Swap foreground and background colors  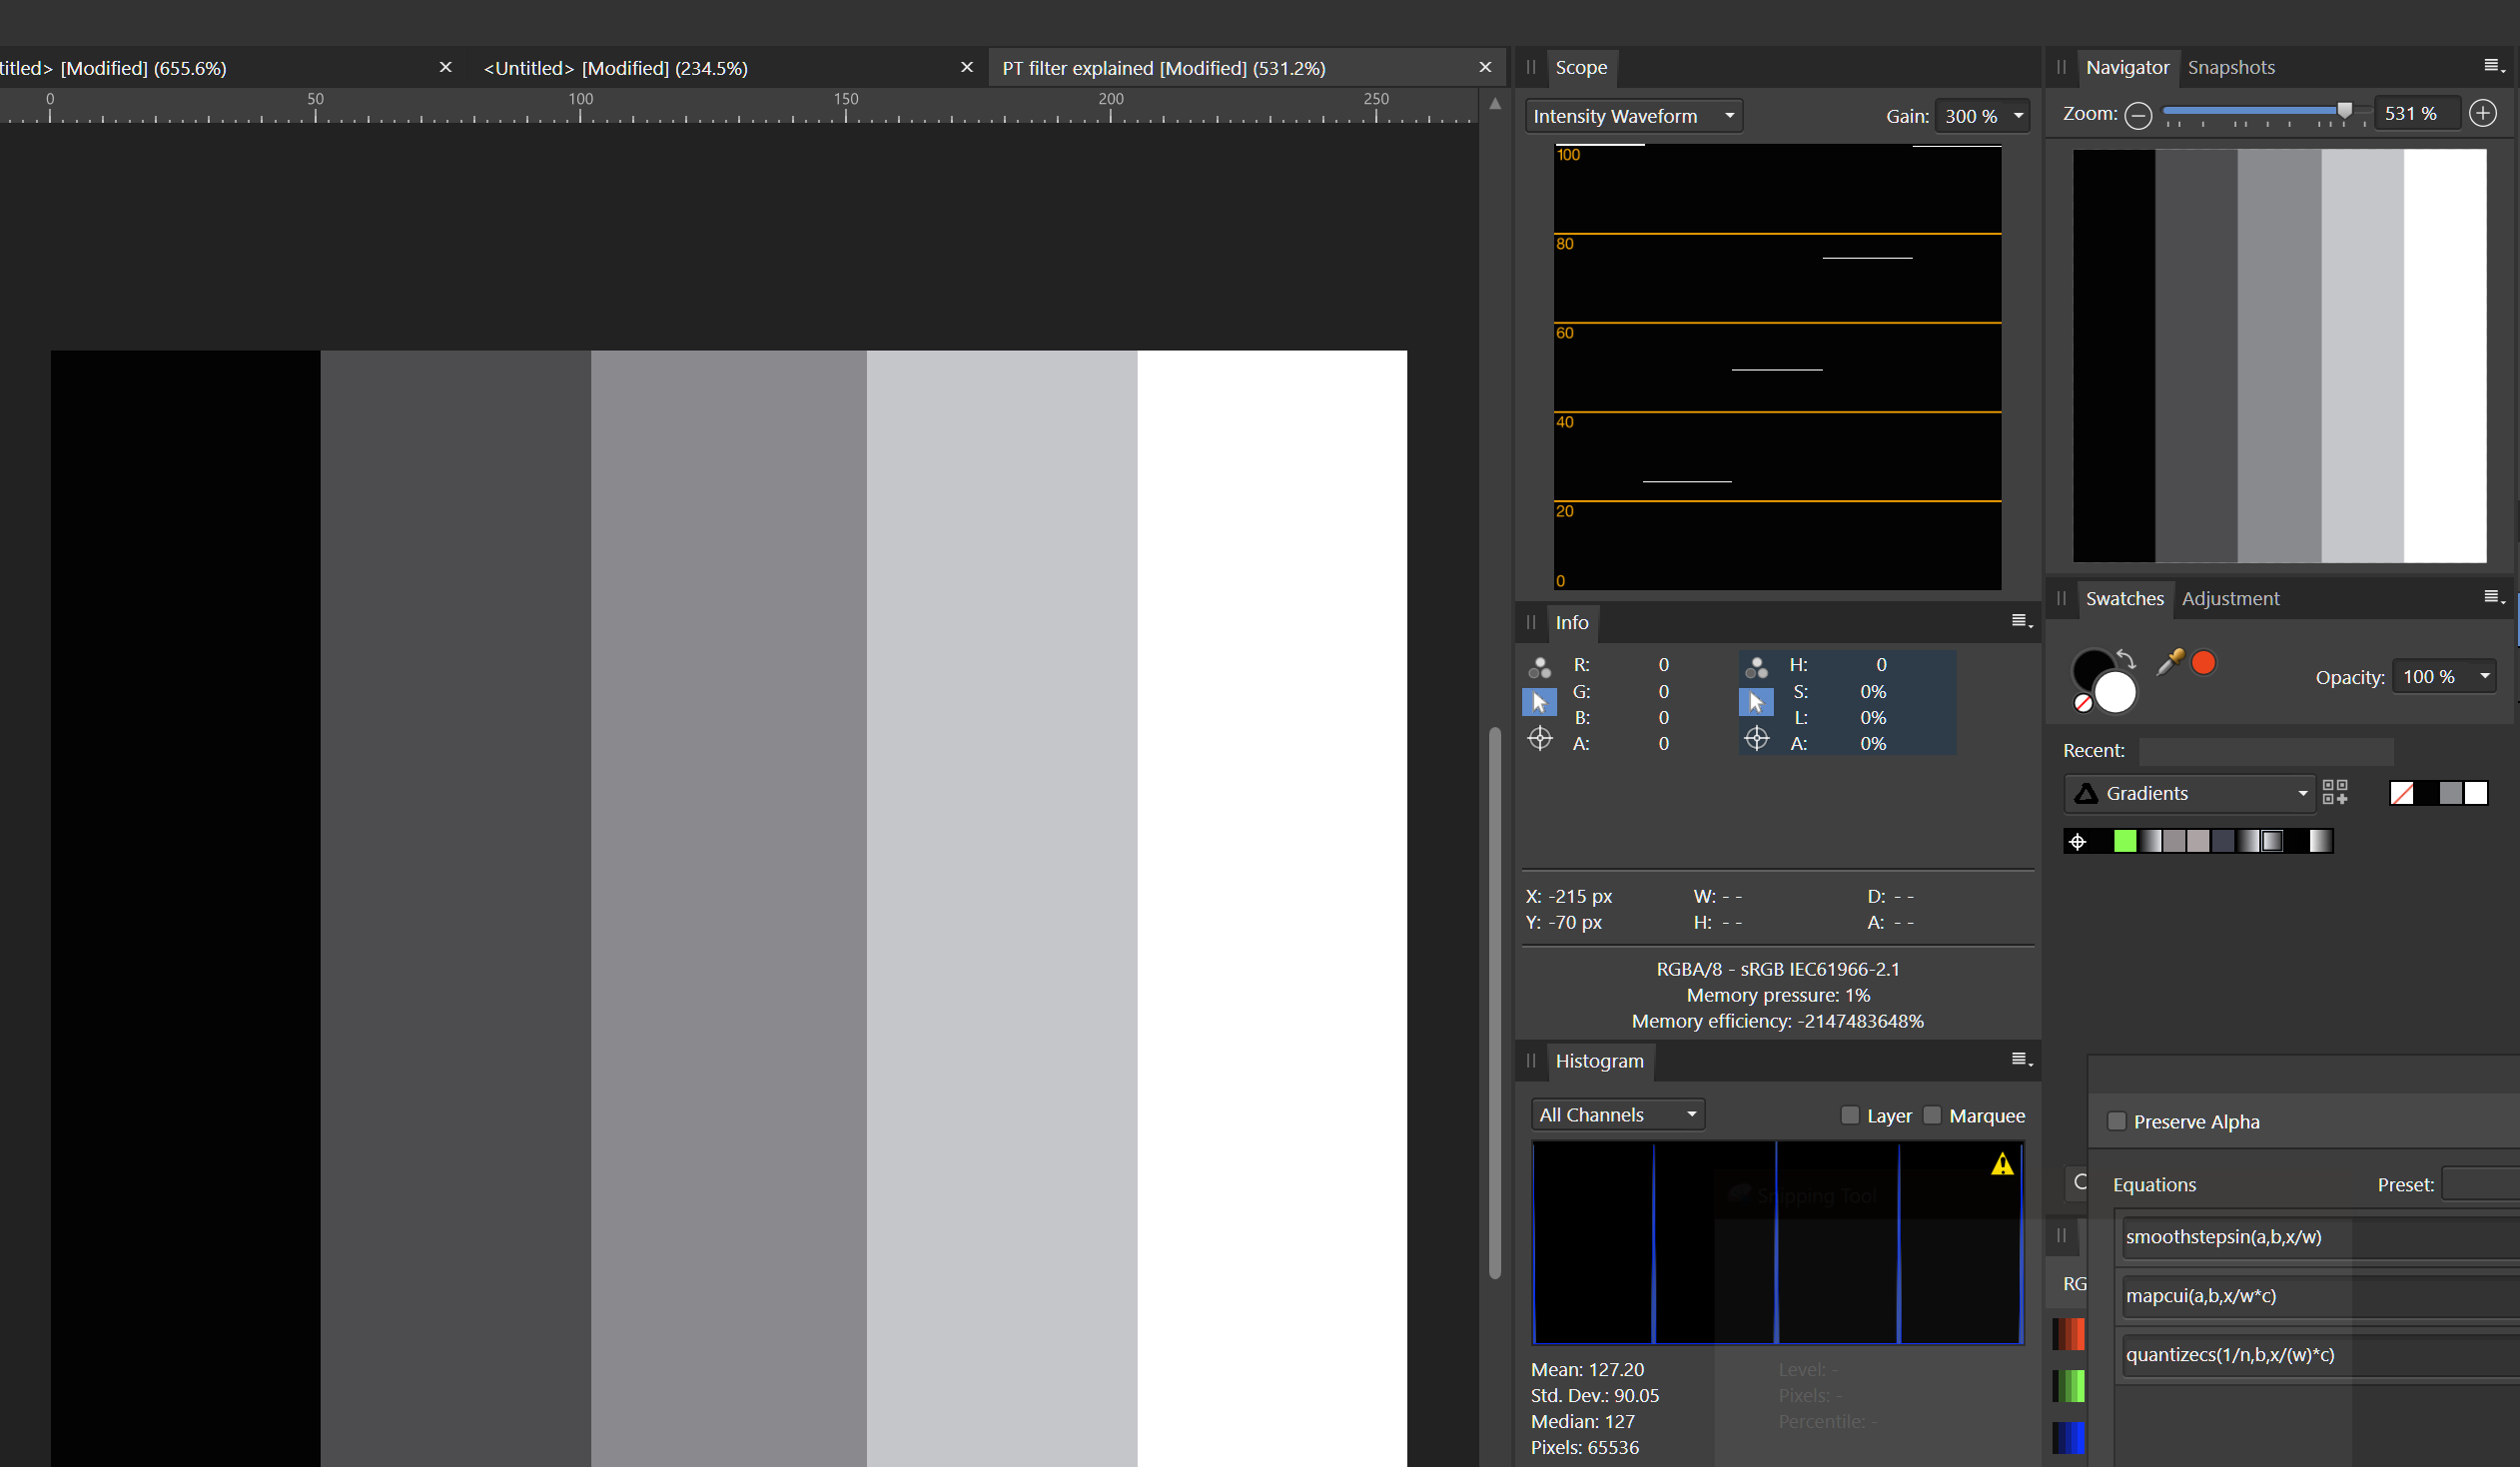click(x=2127, y=660)
